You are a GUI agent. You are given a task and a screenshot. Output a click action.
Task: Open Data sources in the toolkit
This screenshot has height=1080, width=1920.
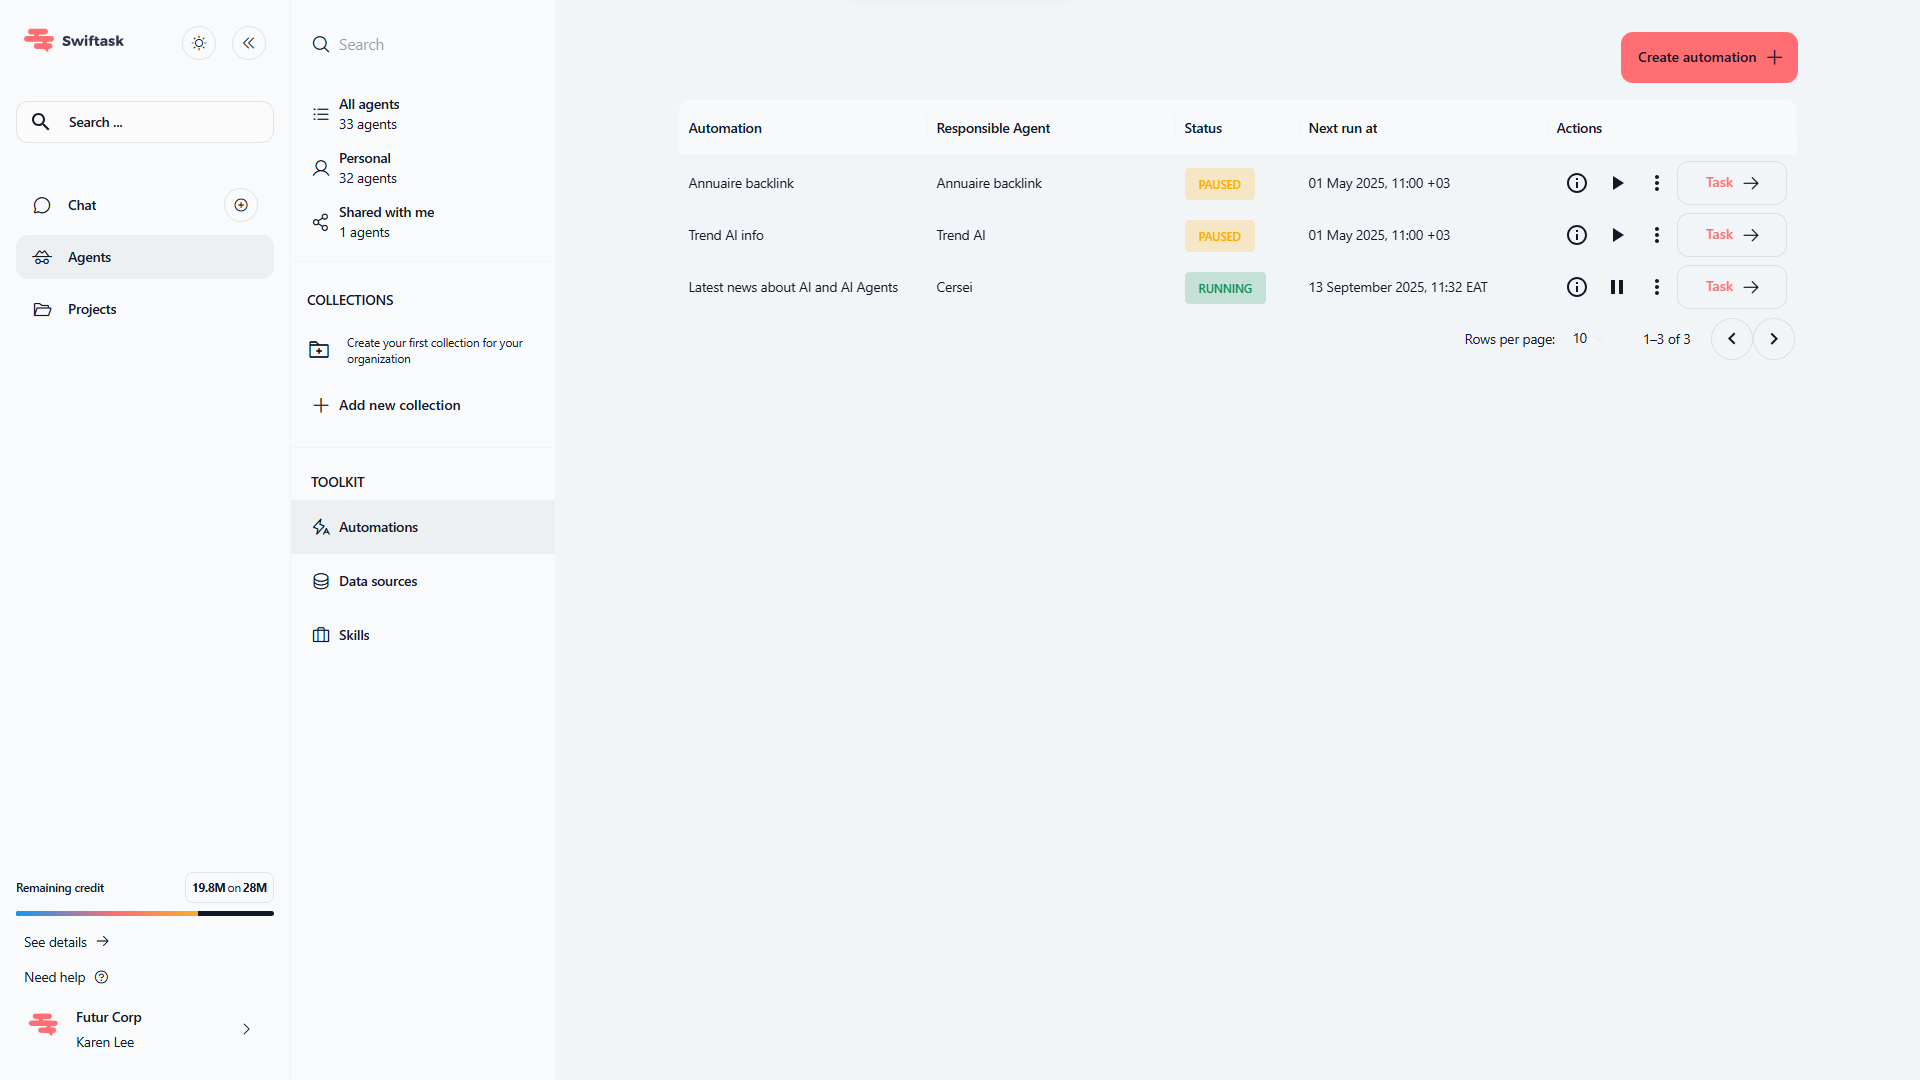click(x=378, y=581)
